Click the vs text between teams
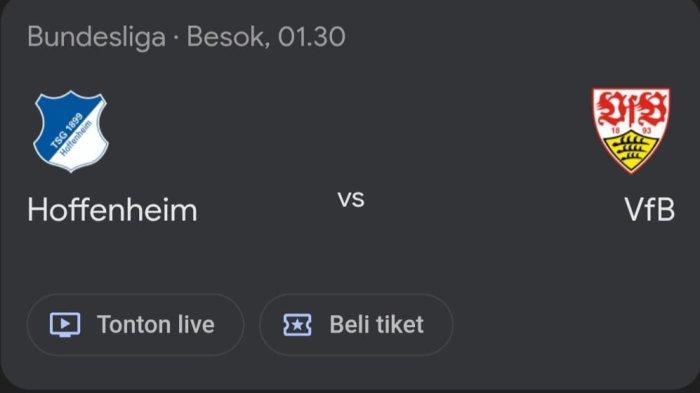This screenshot has width=700, height=393. [x=351, y=199]
